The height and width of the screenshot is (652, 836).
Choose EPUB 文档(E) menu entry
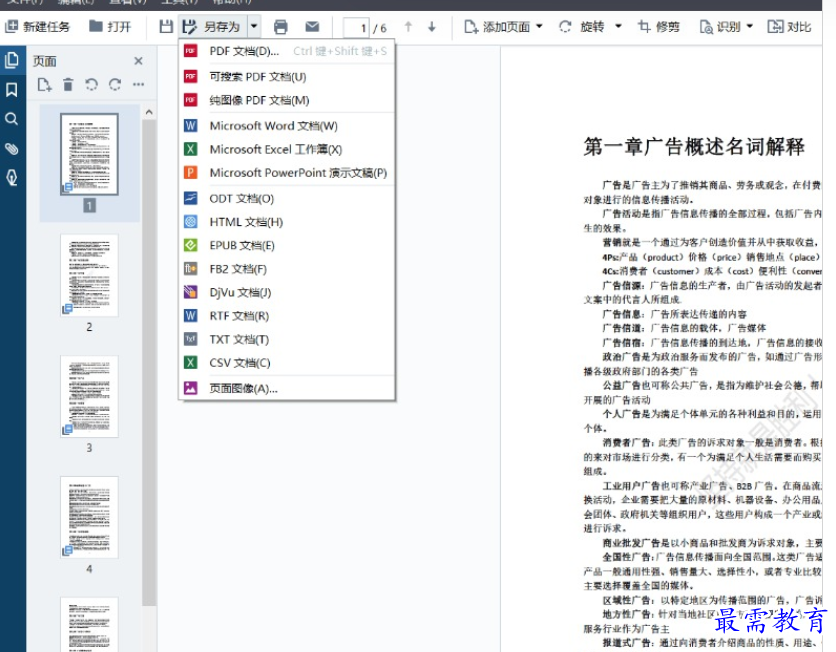point(287,245)
